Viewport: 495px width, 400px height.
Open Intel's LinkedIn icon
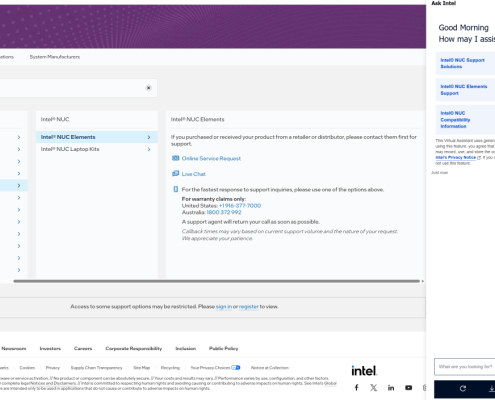[391, 388]
